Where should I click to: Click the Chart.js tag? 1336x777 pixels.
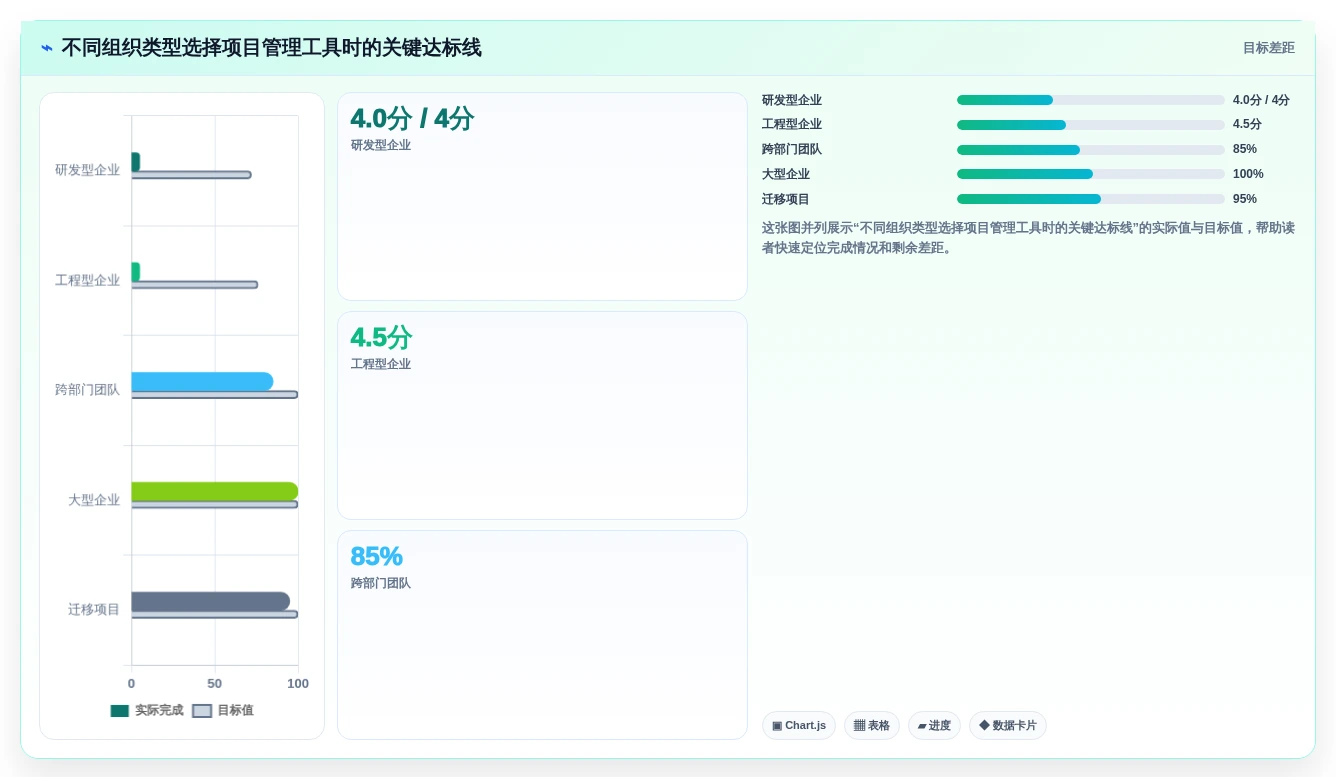coord(799,726)
